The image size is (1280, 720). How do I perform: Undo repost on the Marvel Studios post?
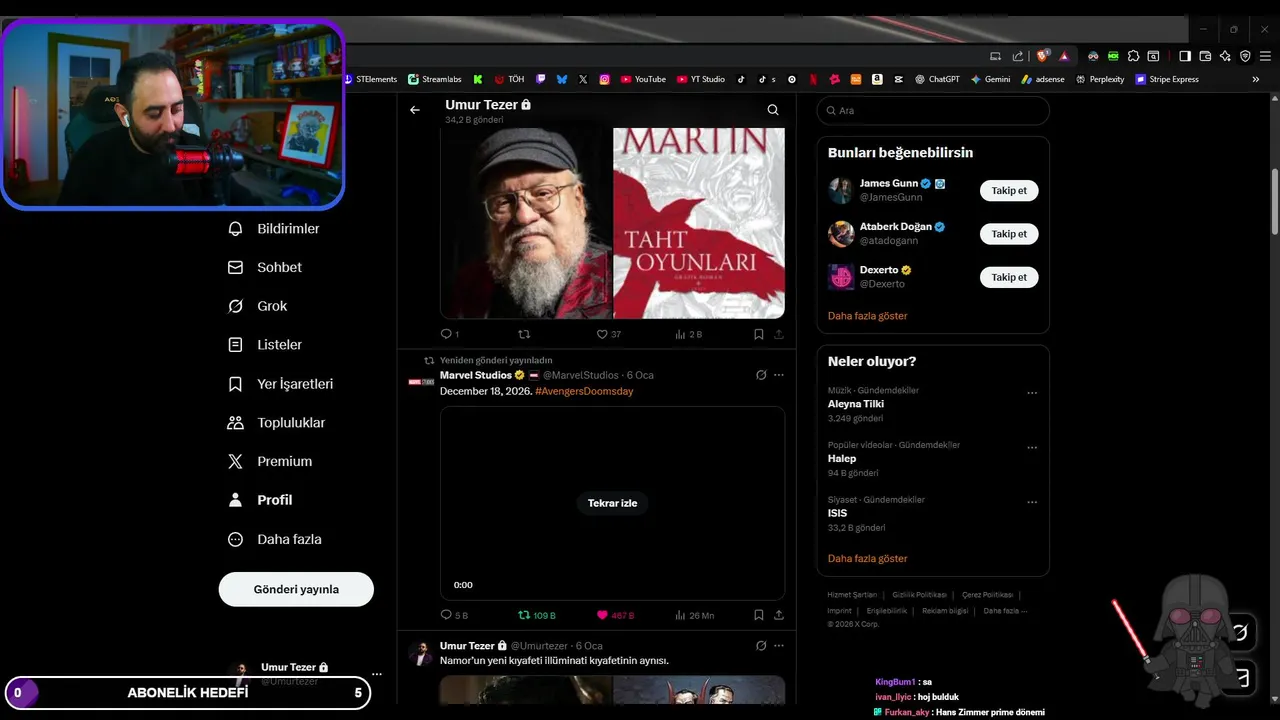pyautogui.click(x=536, y=615)
